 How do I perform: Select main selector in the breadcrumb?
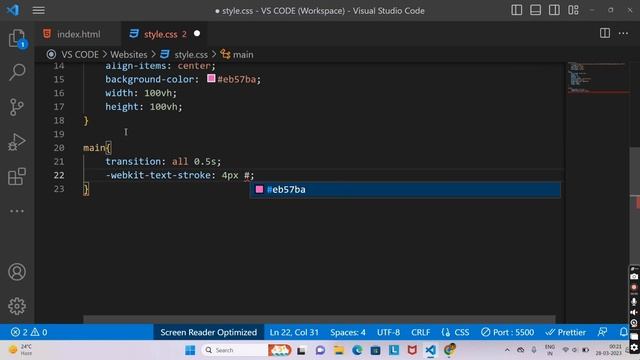point(243,54)
